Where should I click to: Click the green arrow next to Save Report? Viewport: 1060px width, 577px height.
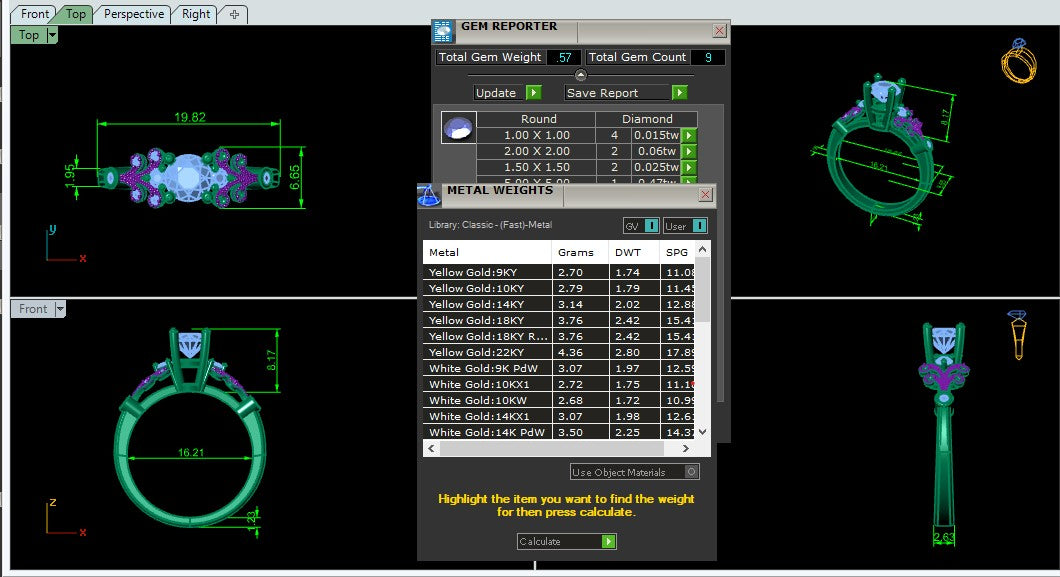coord(679,93)
